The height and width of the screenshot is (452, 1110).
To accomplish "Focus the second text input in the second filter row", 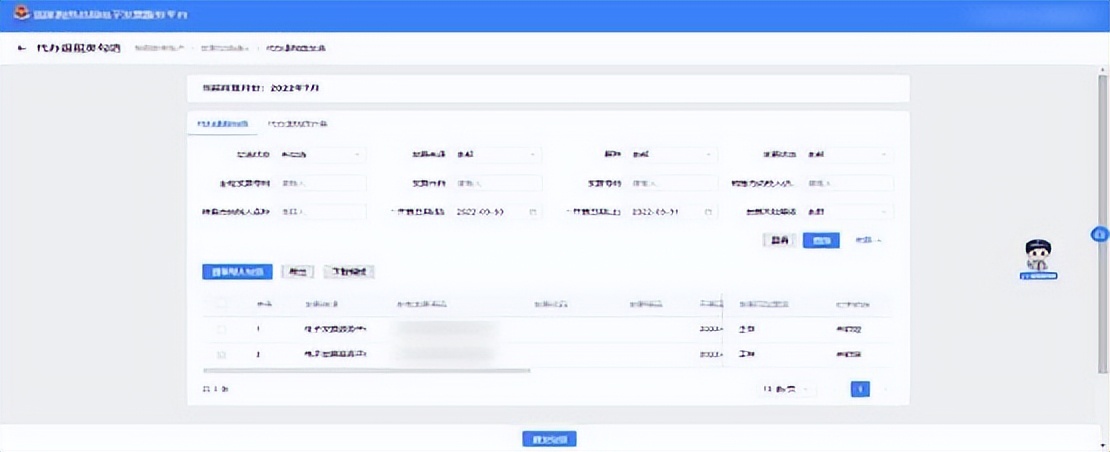I will coord(497,183).
